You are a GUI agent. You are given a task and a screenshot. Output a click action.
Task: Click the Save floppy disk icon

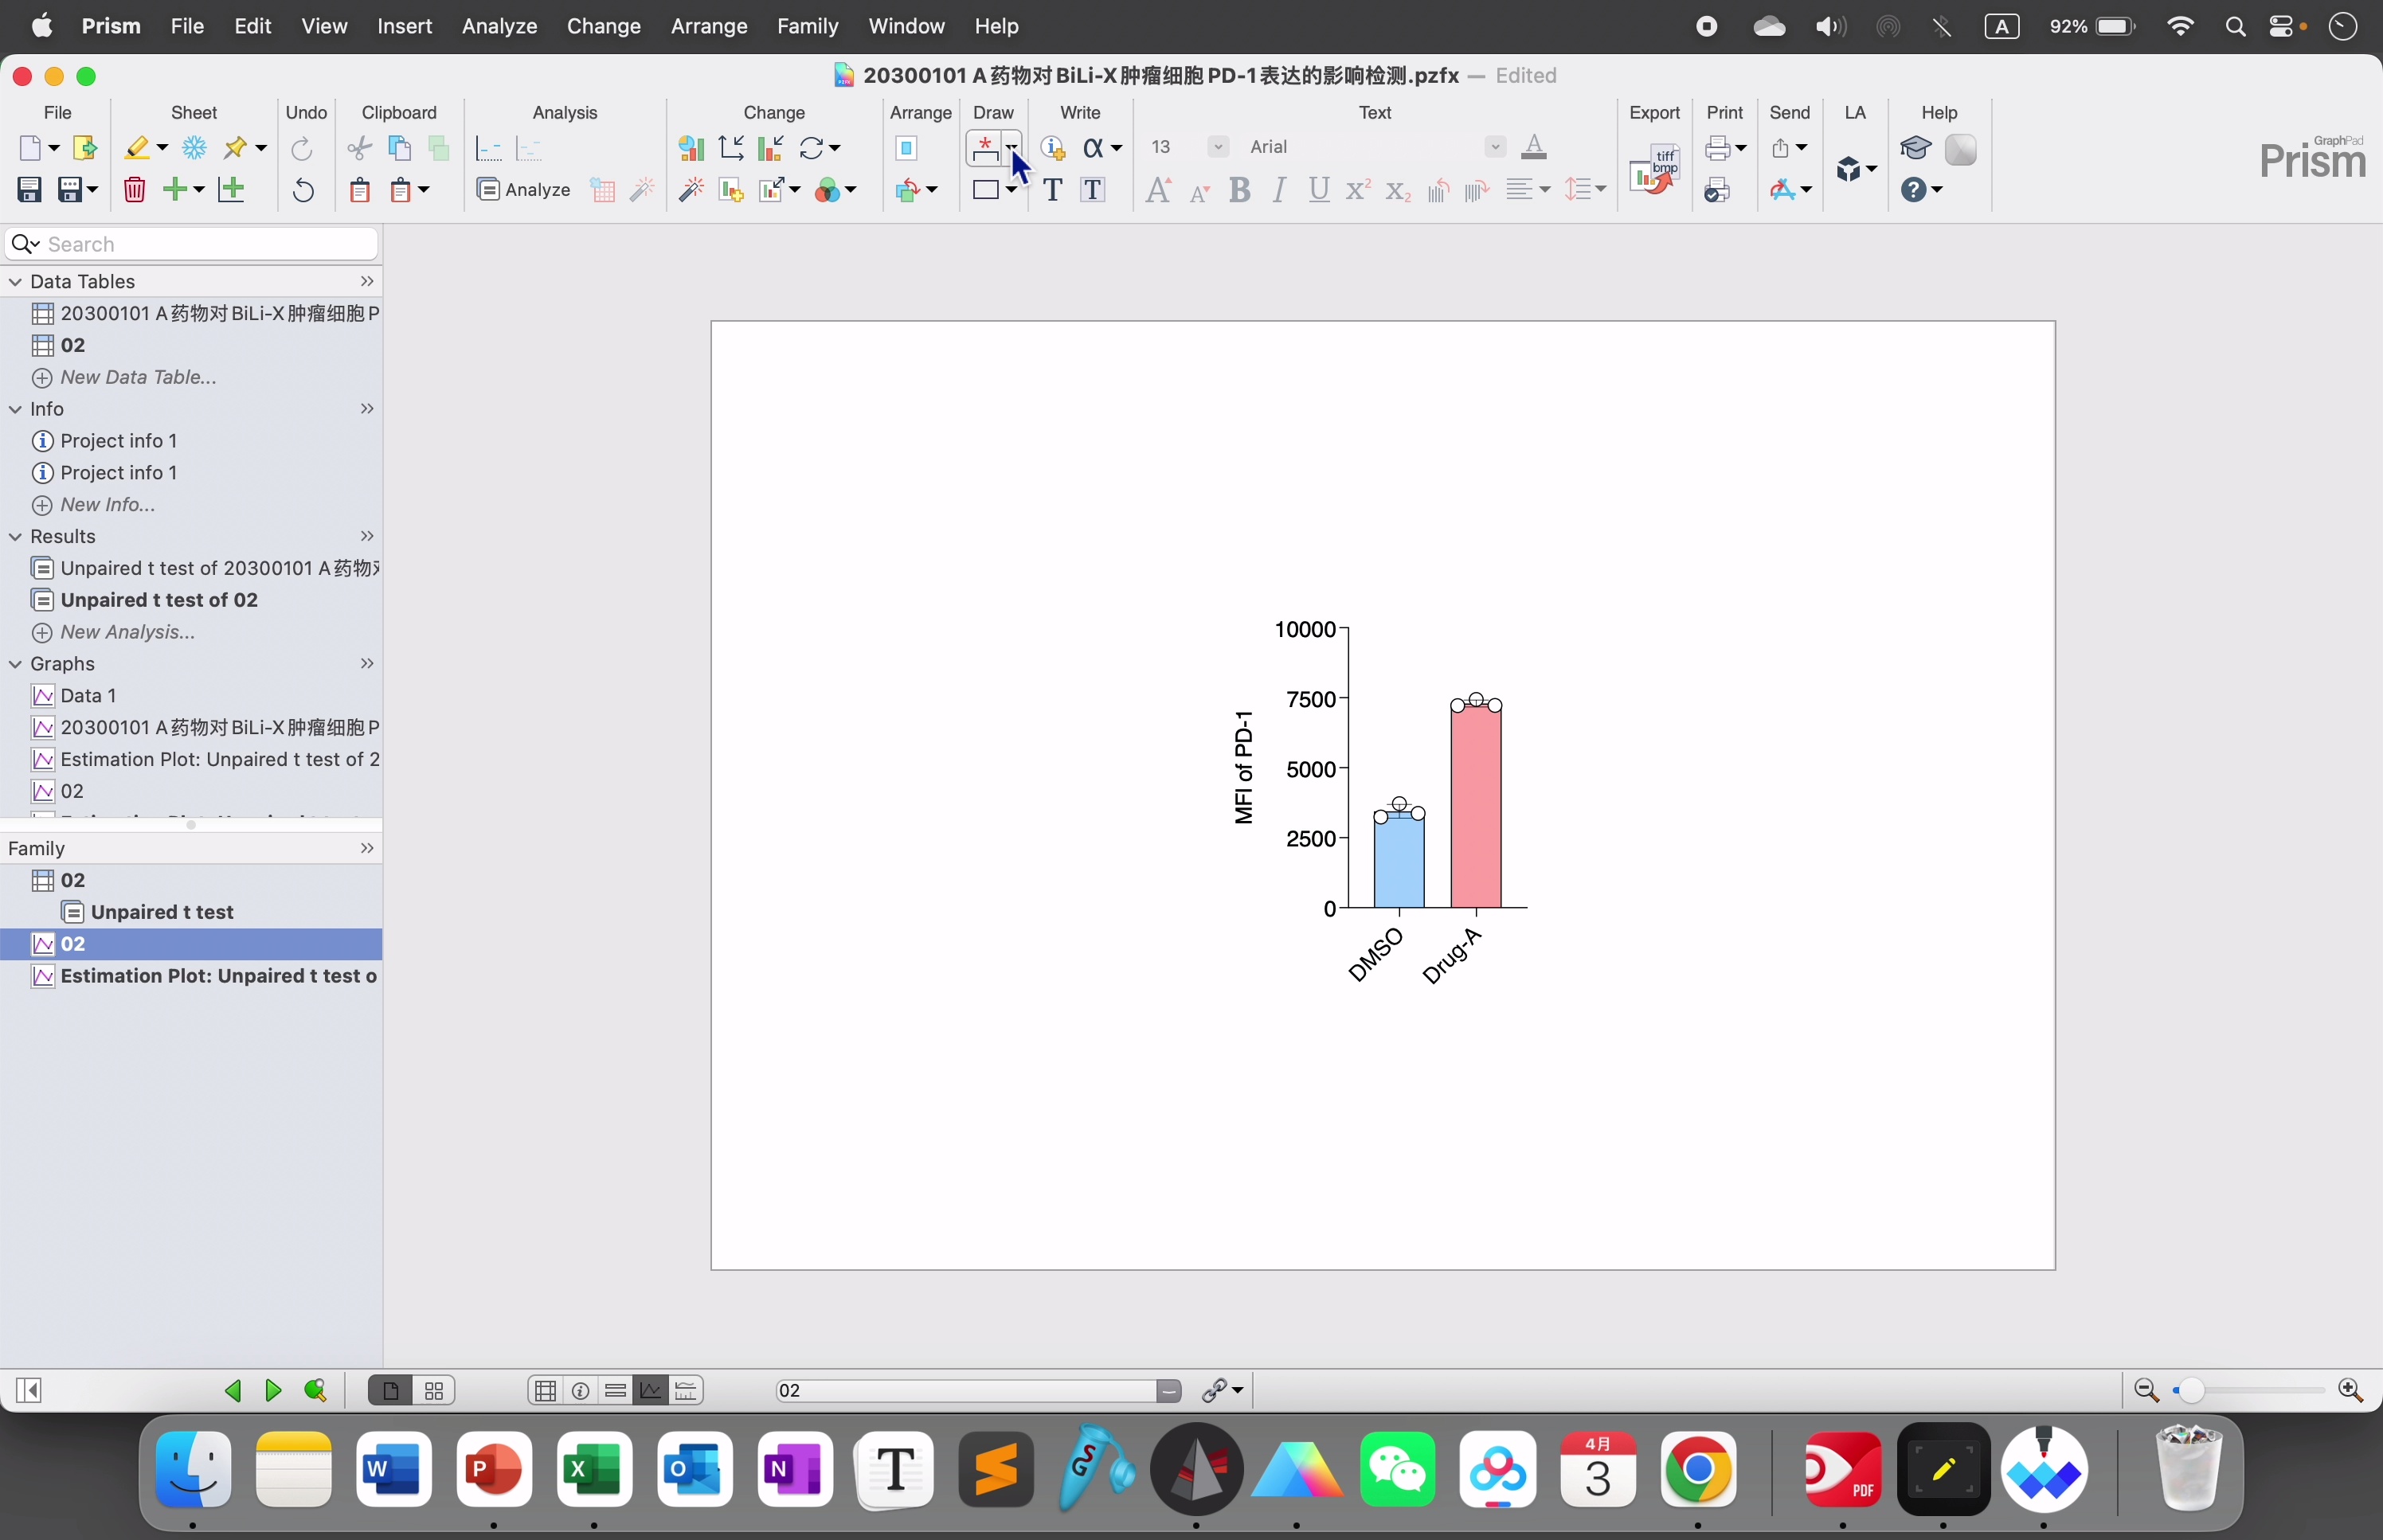(29, 190)
